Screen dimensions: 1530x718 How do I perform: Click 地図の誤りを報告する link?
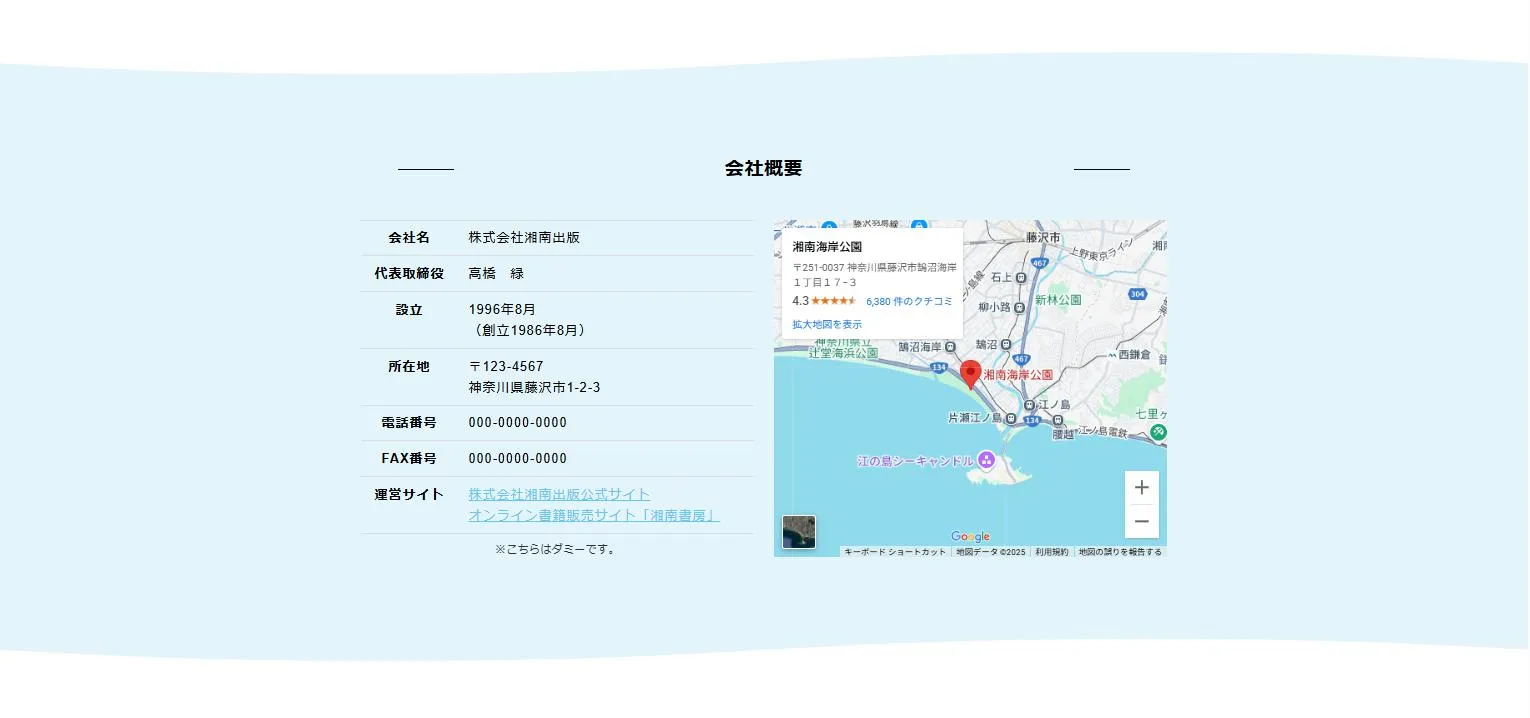1120,552
